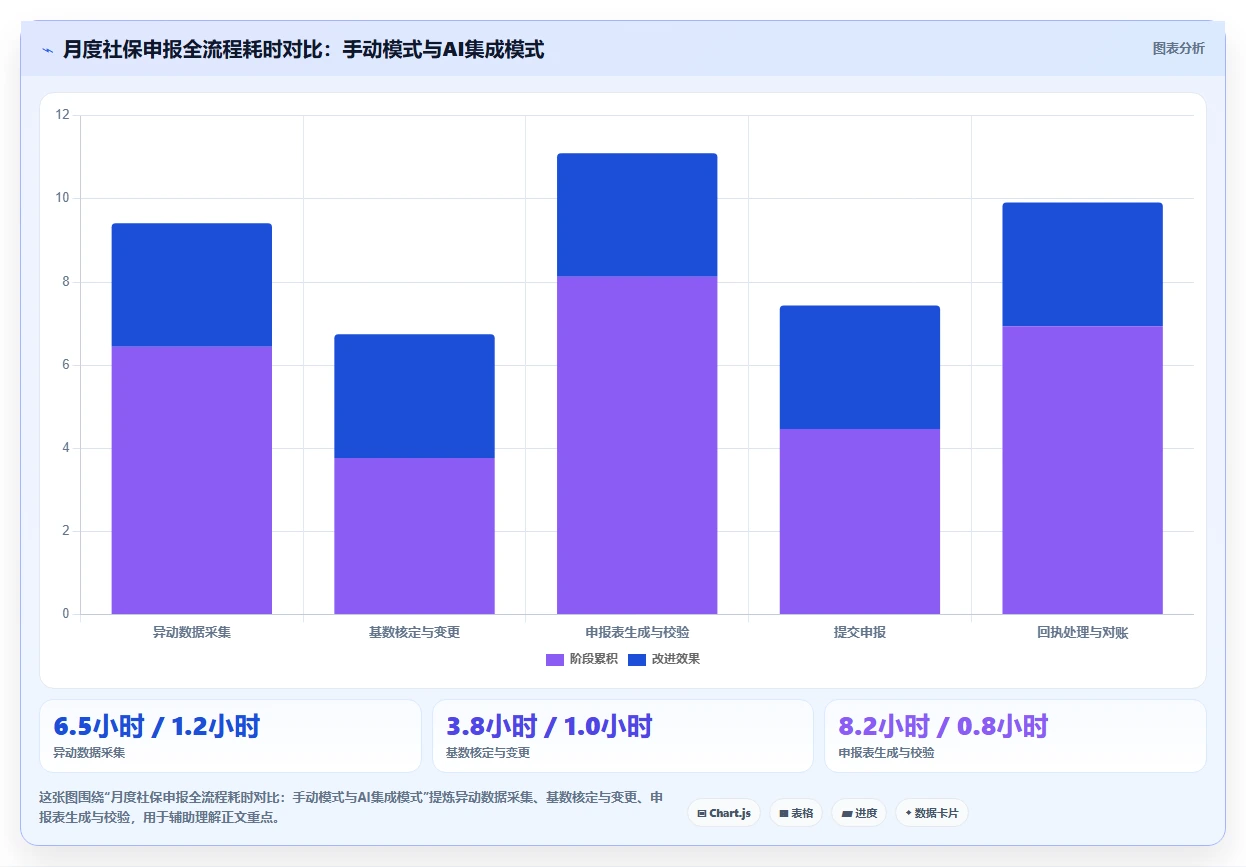The width and height of the screenshot is (1246, 867).
Task: Toggle the 阶段累积 legend entry
Action: point(581,659)
